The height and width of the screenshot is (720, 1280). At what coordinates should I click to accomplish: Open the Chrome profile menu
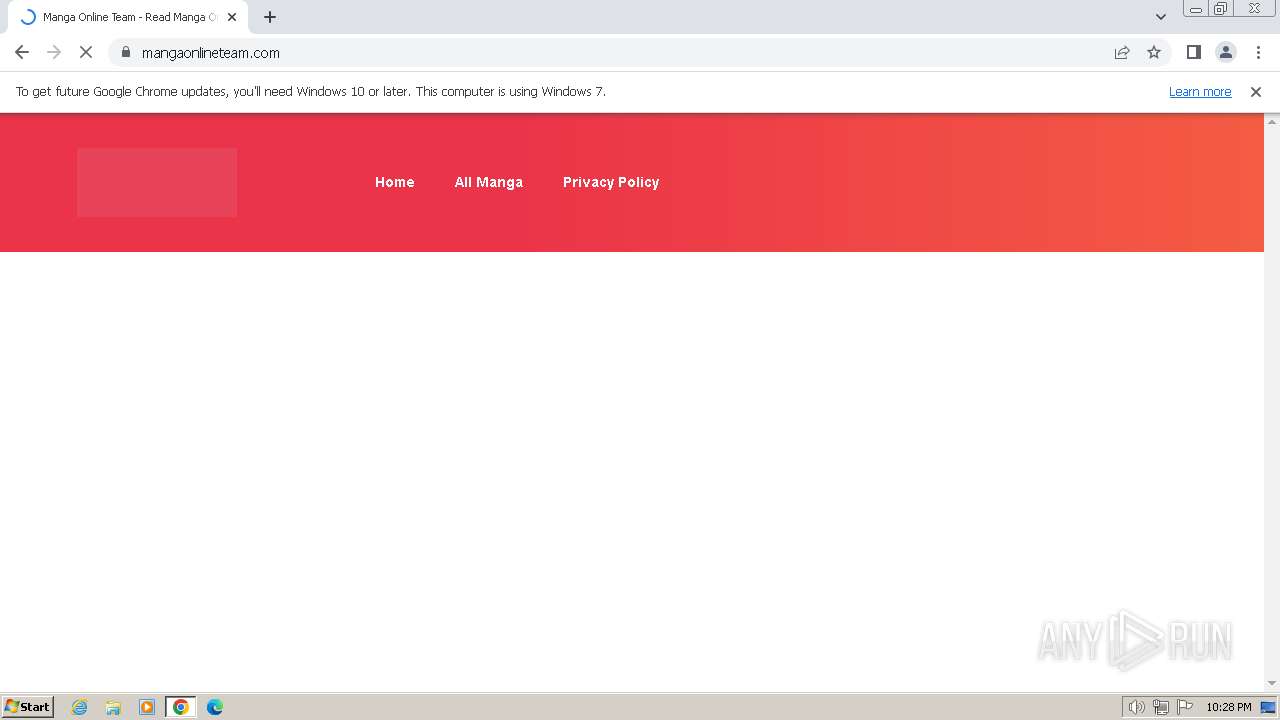click(1226, 52)
